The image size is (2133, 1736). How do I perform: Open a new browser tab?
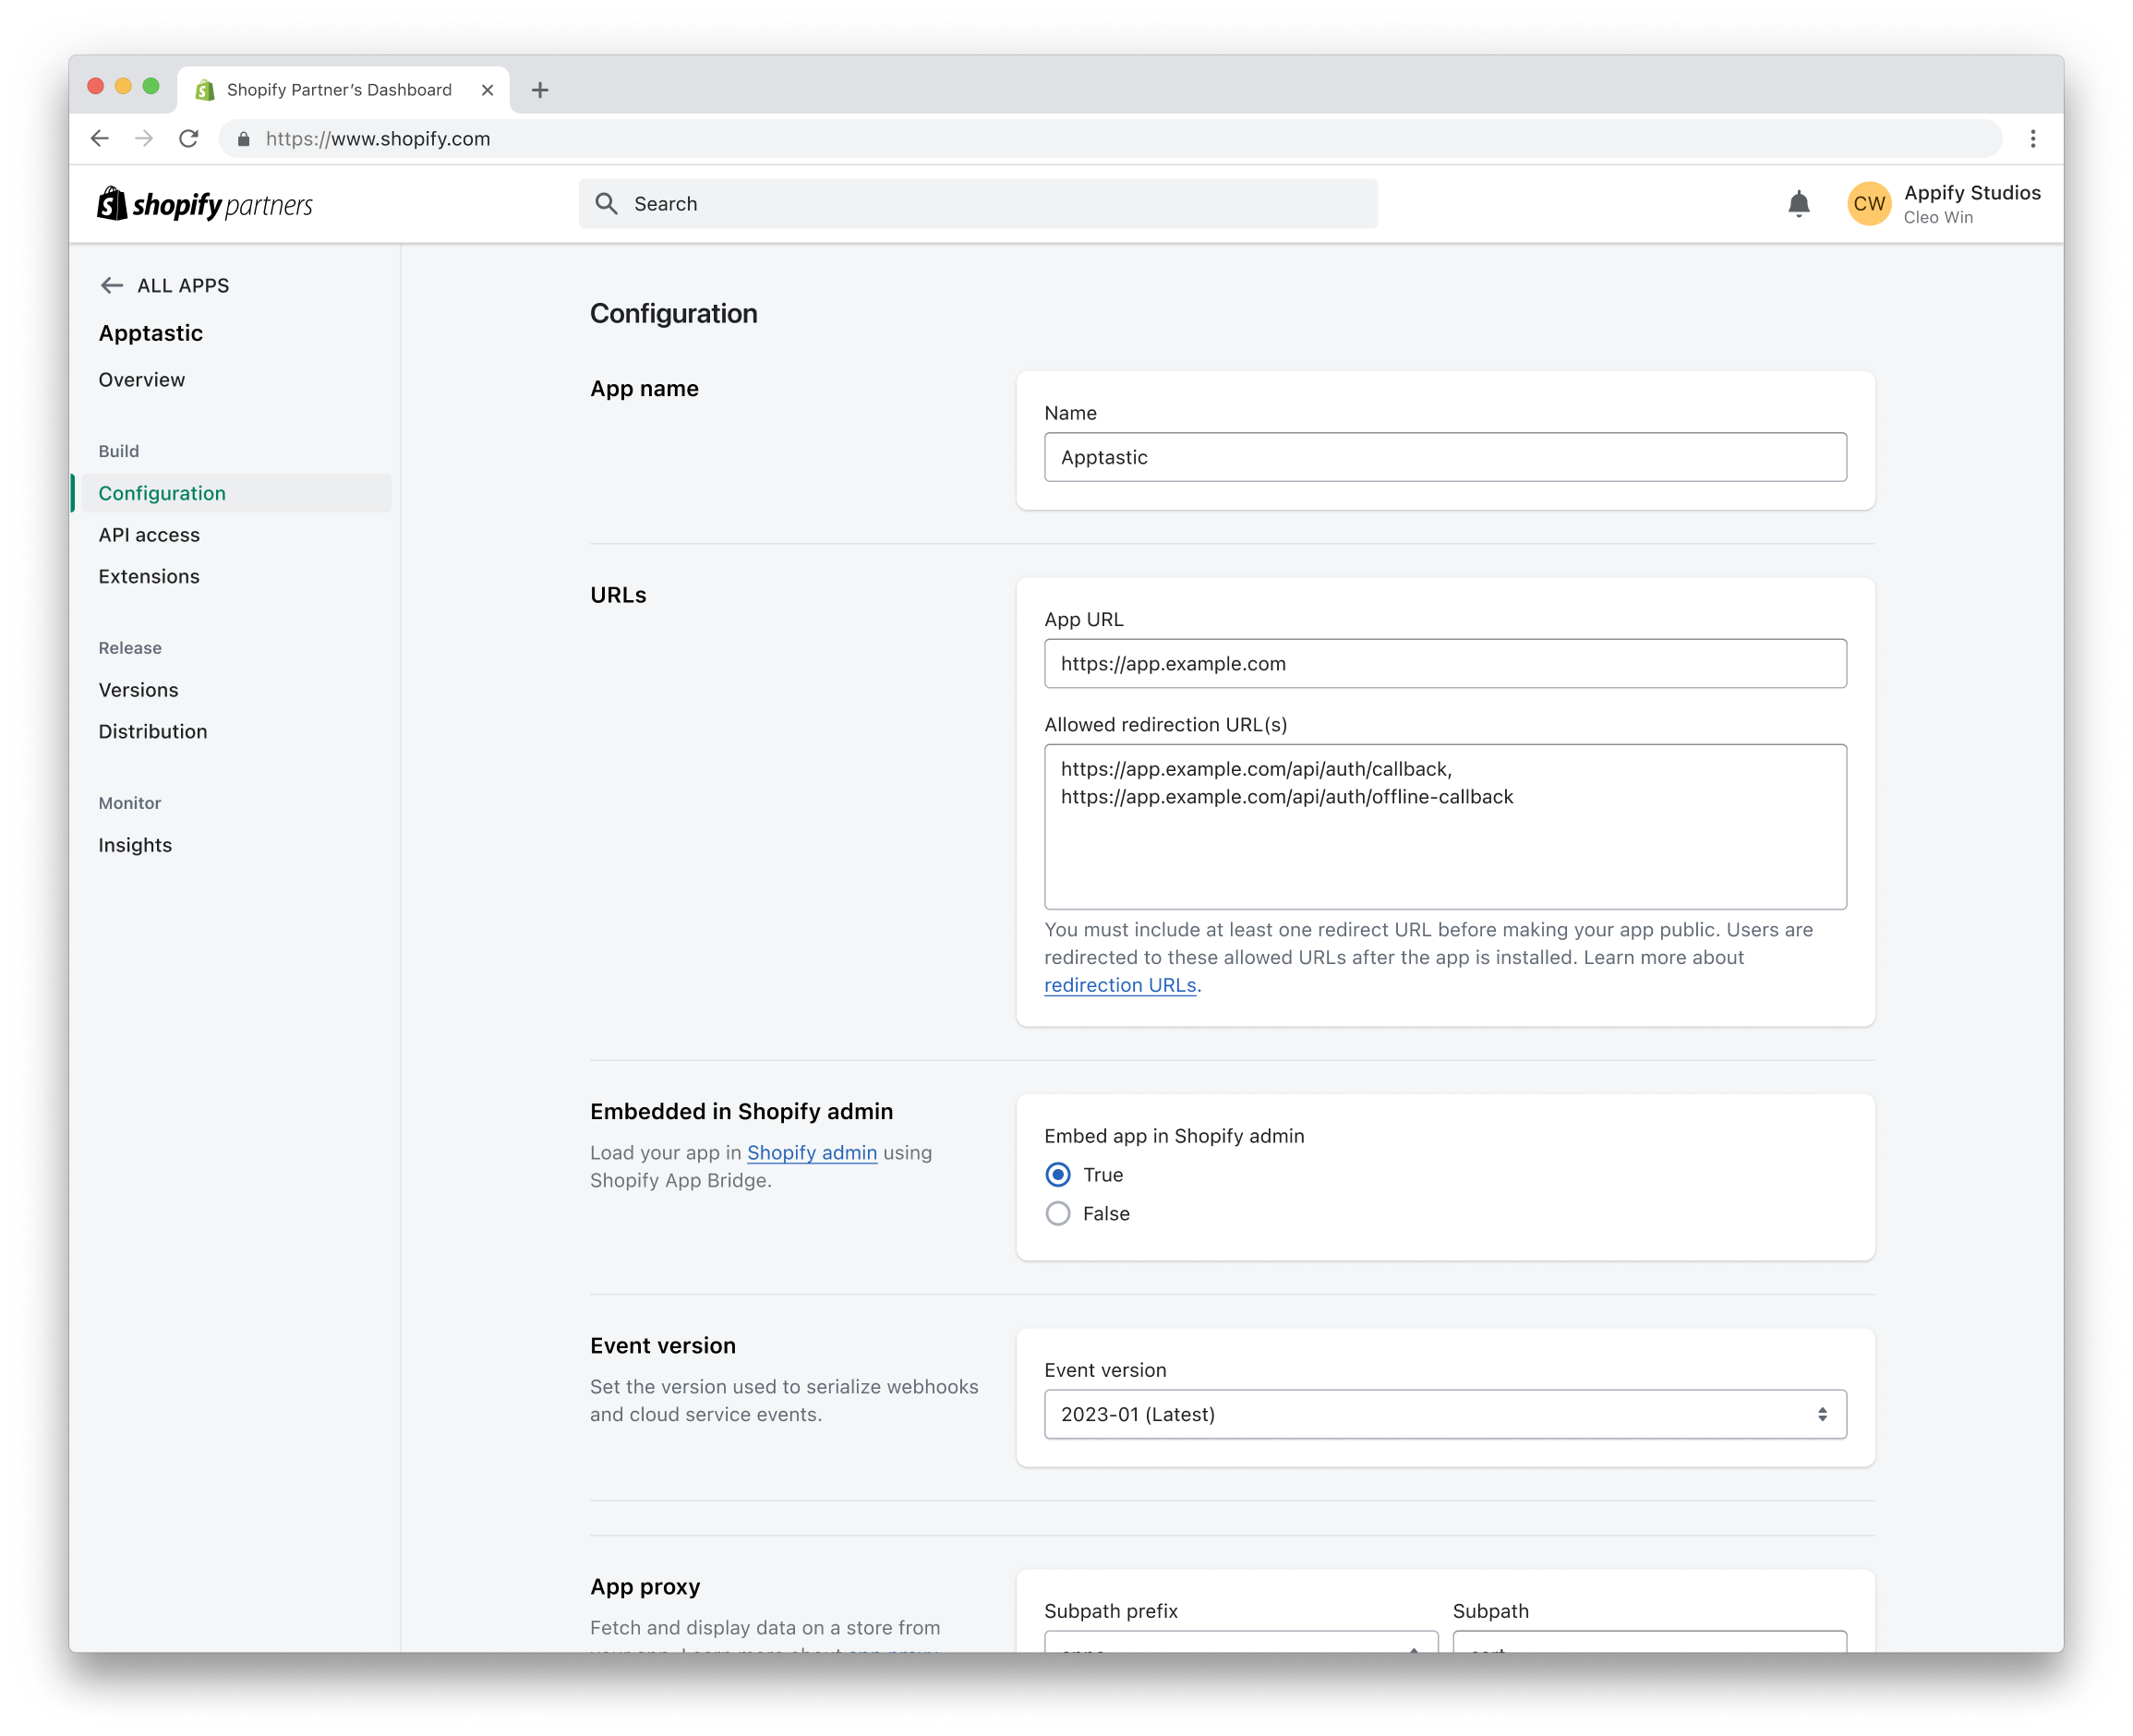540,90
